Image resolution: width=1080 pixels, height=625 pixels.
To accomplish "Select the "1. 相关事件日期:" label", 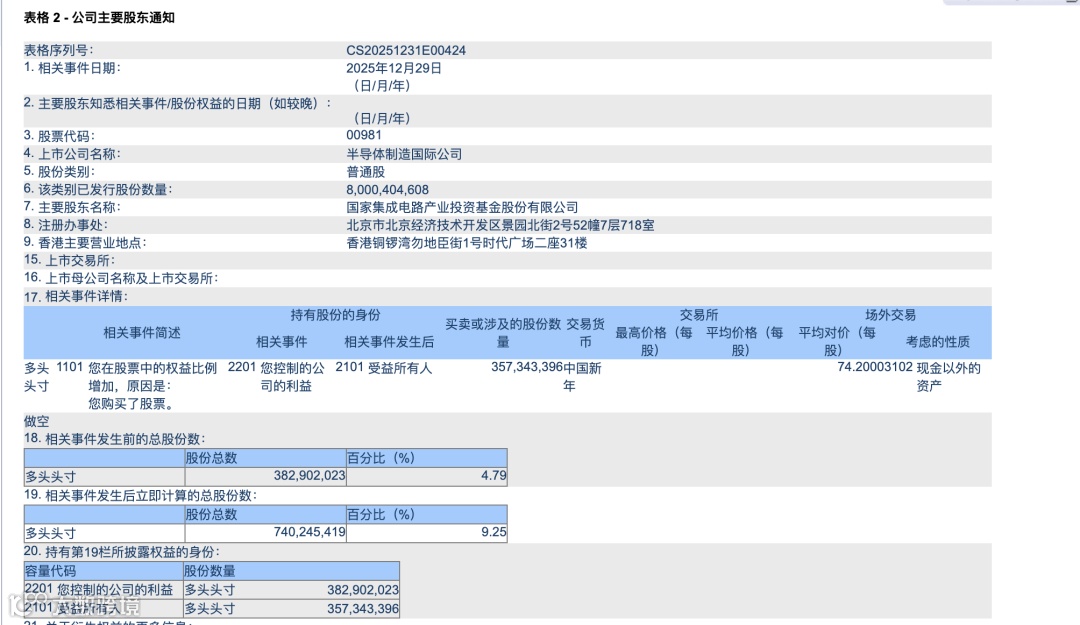I will click(x=72, y=68).
